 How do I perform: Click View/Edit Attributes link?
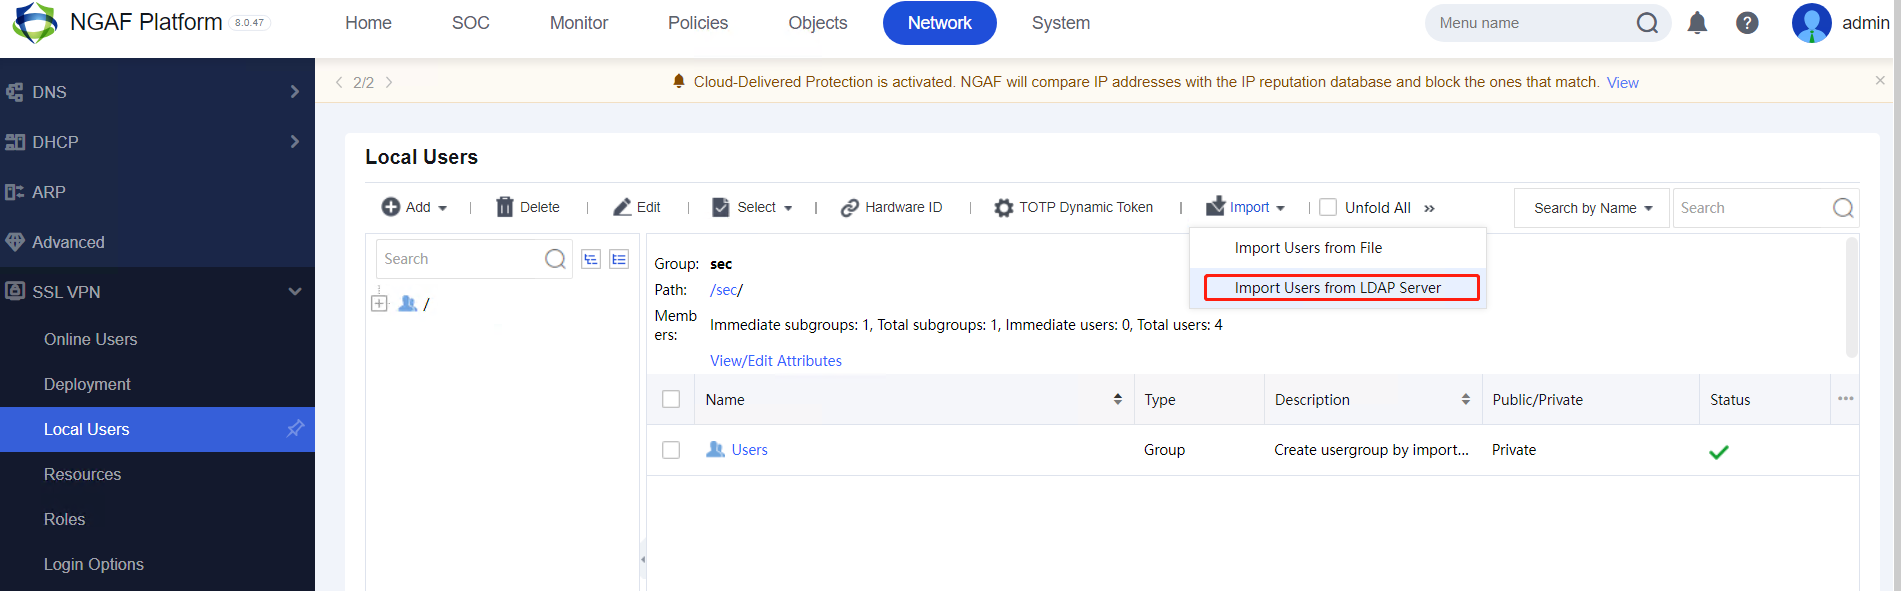(776, 361)
